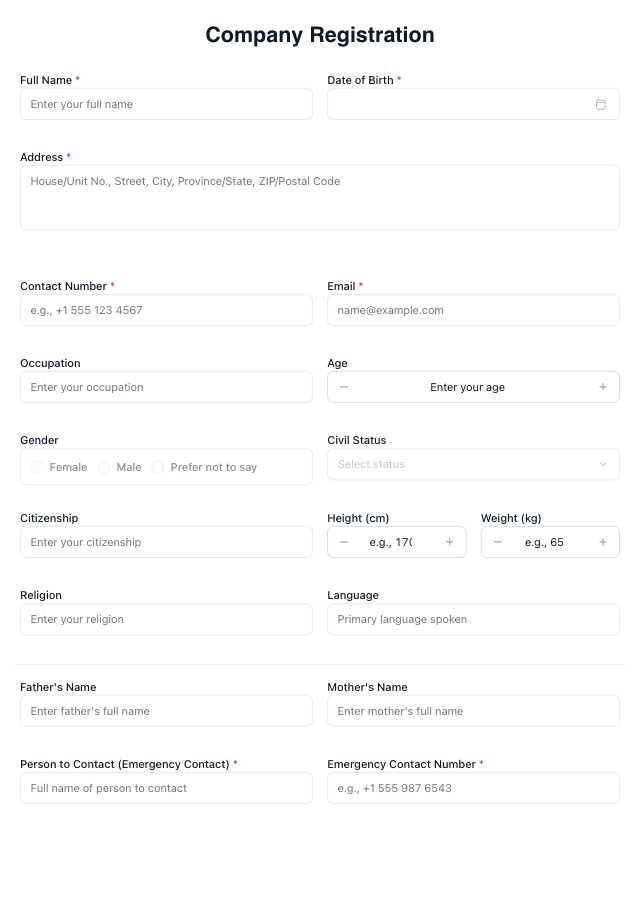This screenshot has height=904, width=640.
Task: Increase Height with the plus icon
Action: pos(449,542)
